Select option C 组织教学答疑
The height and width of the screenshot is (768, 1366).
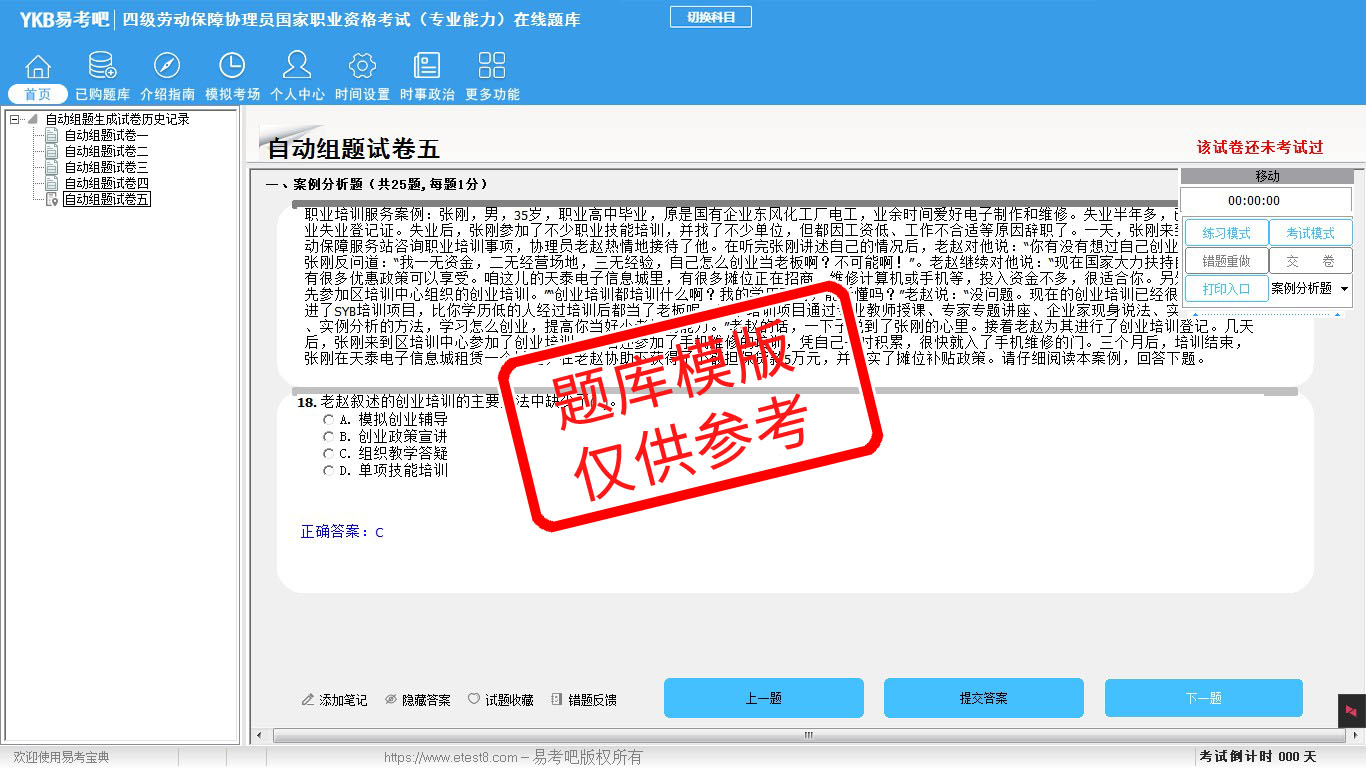(x=329, y=454)
